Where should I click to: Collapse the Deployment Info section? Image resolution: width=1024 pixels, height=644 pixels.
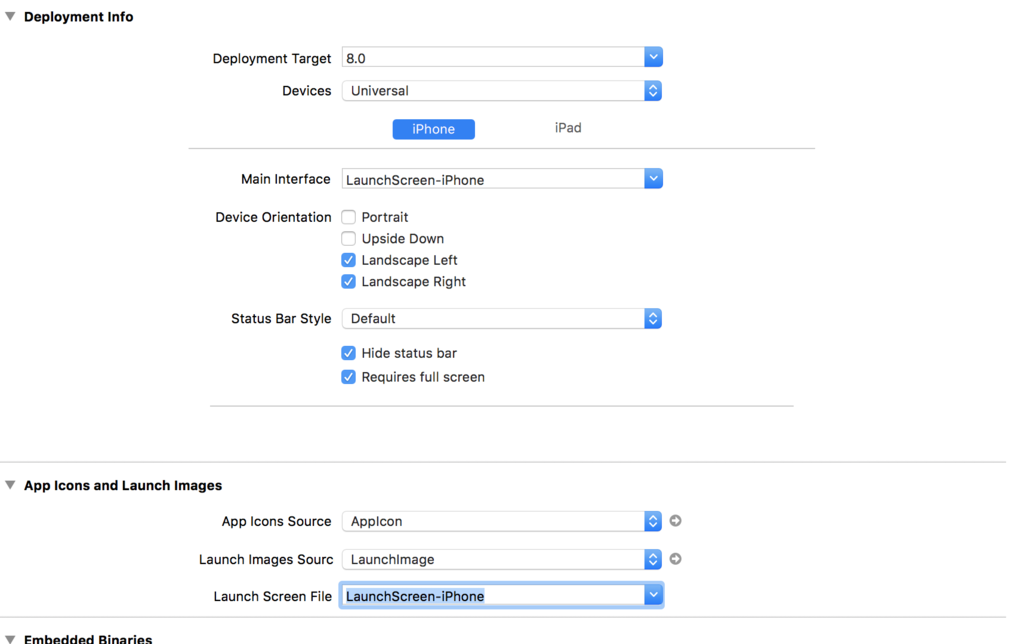click(x=10, y=16)
